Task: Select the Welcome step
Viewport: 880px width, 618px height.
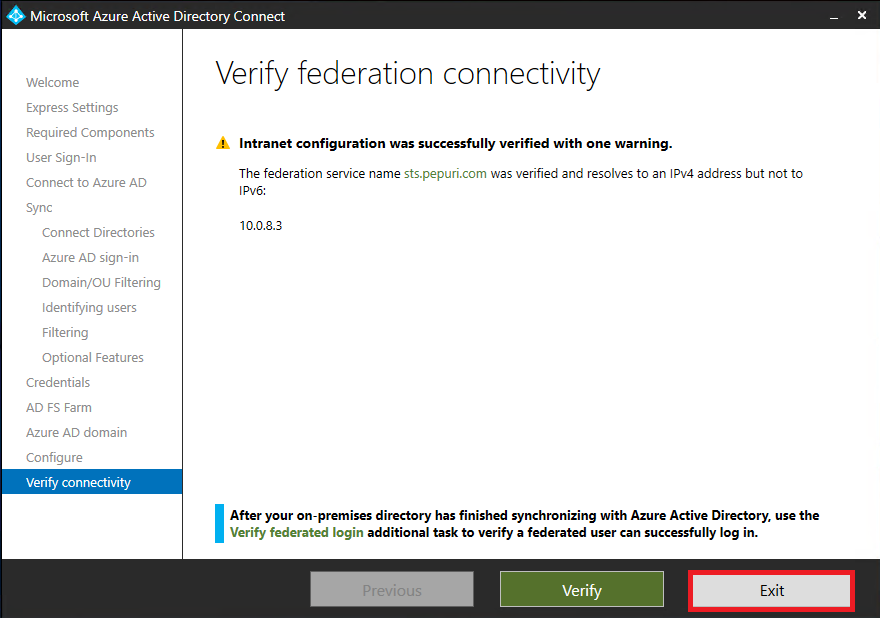Action: pos(52,83)
